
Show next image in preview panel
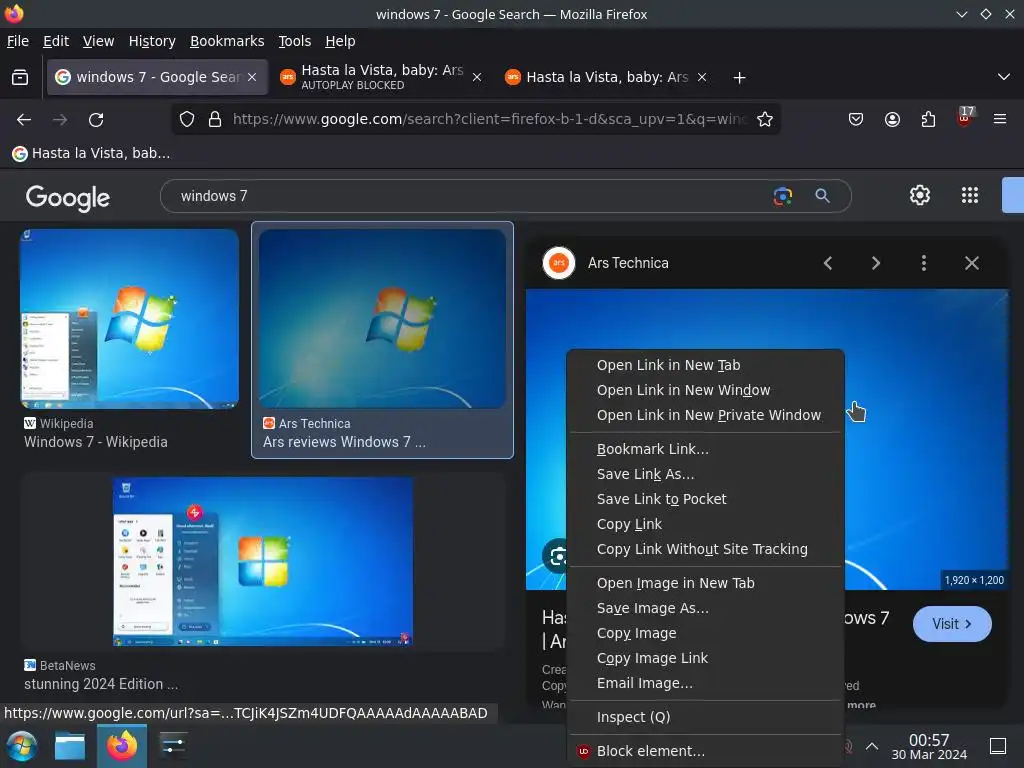coord(876,263)
